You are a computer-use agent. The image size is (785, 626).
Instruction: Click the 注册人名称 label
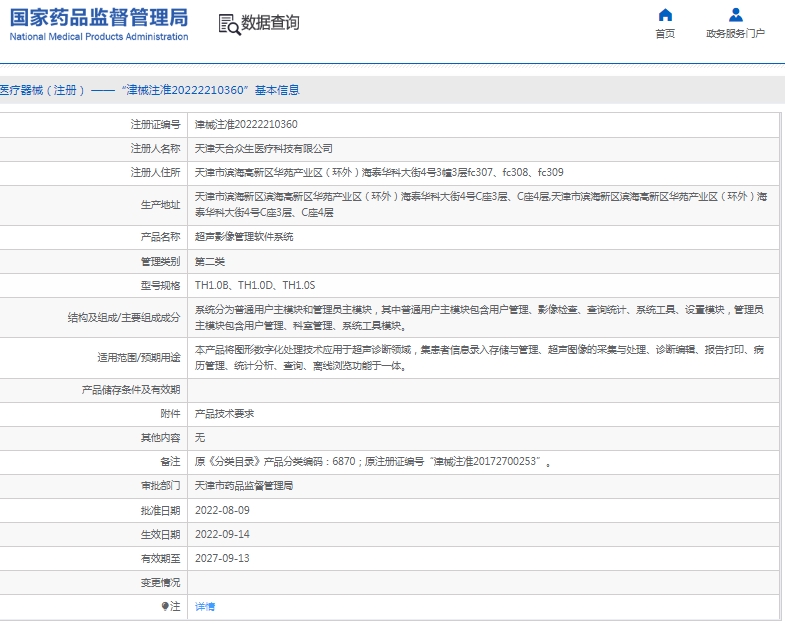coord(155,148)
